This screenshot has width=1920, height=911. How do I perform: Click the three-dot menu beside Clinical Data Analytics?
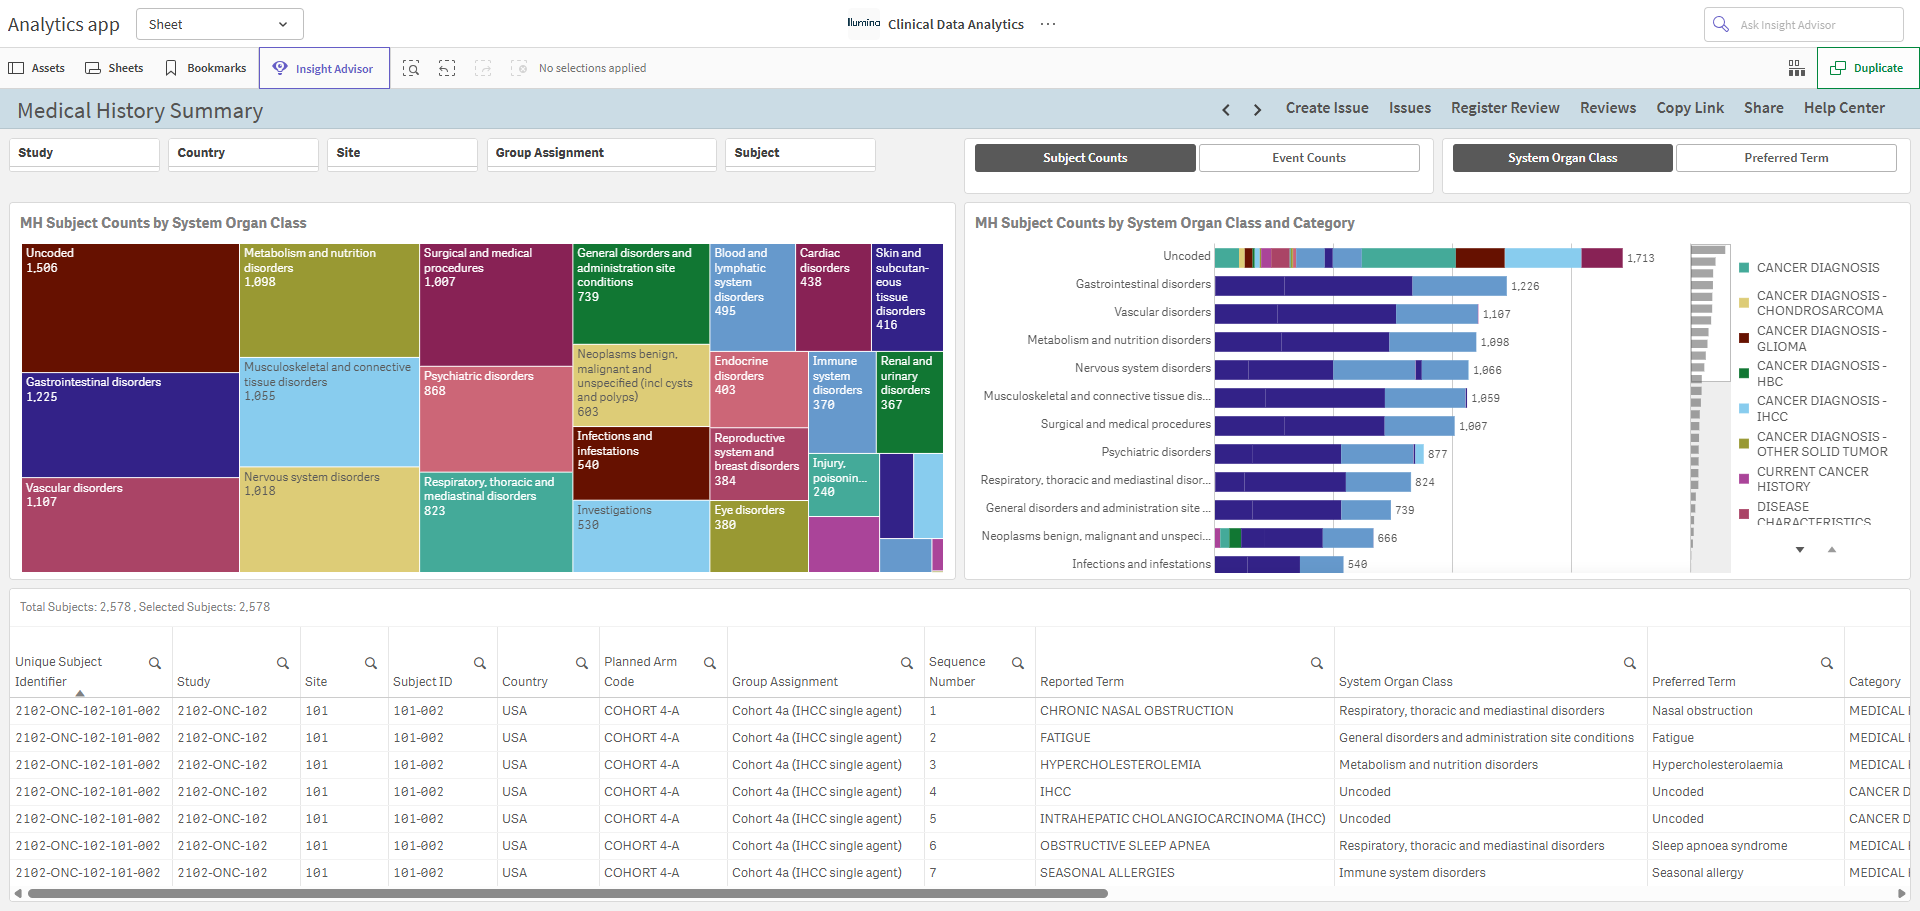[1048, 24]
